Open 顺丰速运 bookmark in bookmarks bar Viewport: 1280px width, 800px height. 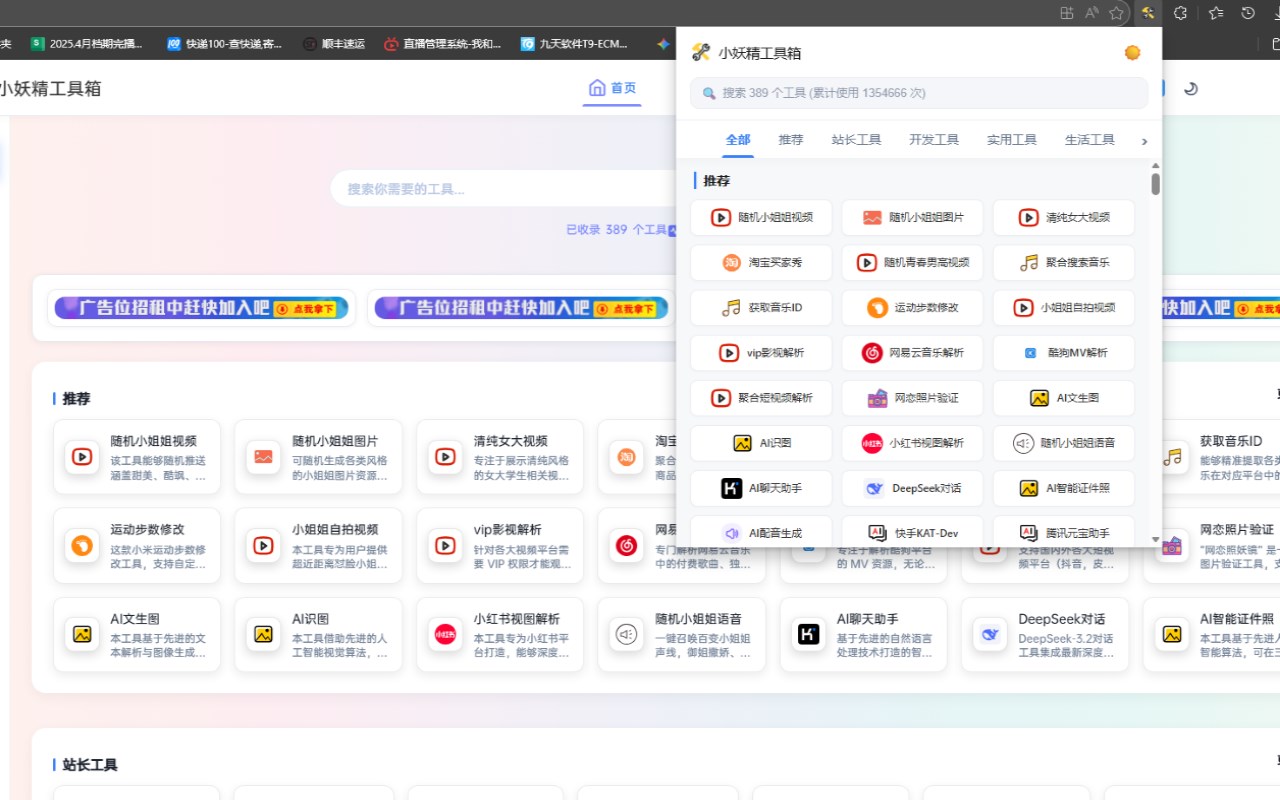(x=333, y=43)
